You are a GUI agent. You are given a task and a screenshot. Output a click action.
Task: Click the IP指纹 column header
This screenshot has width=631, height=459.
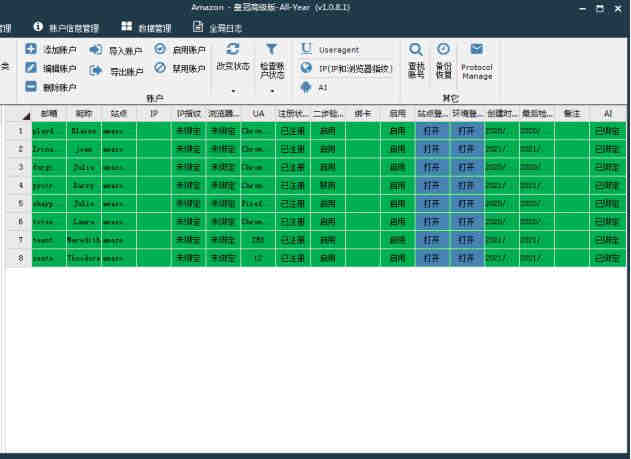point(189,114)
